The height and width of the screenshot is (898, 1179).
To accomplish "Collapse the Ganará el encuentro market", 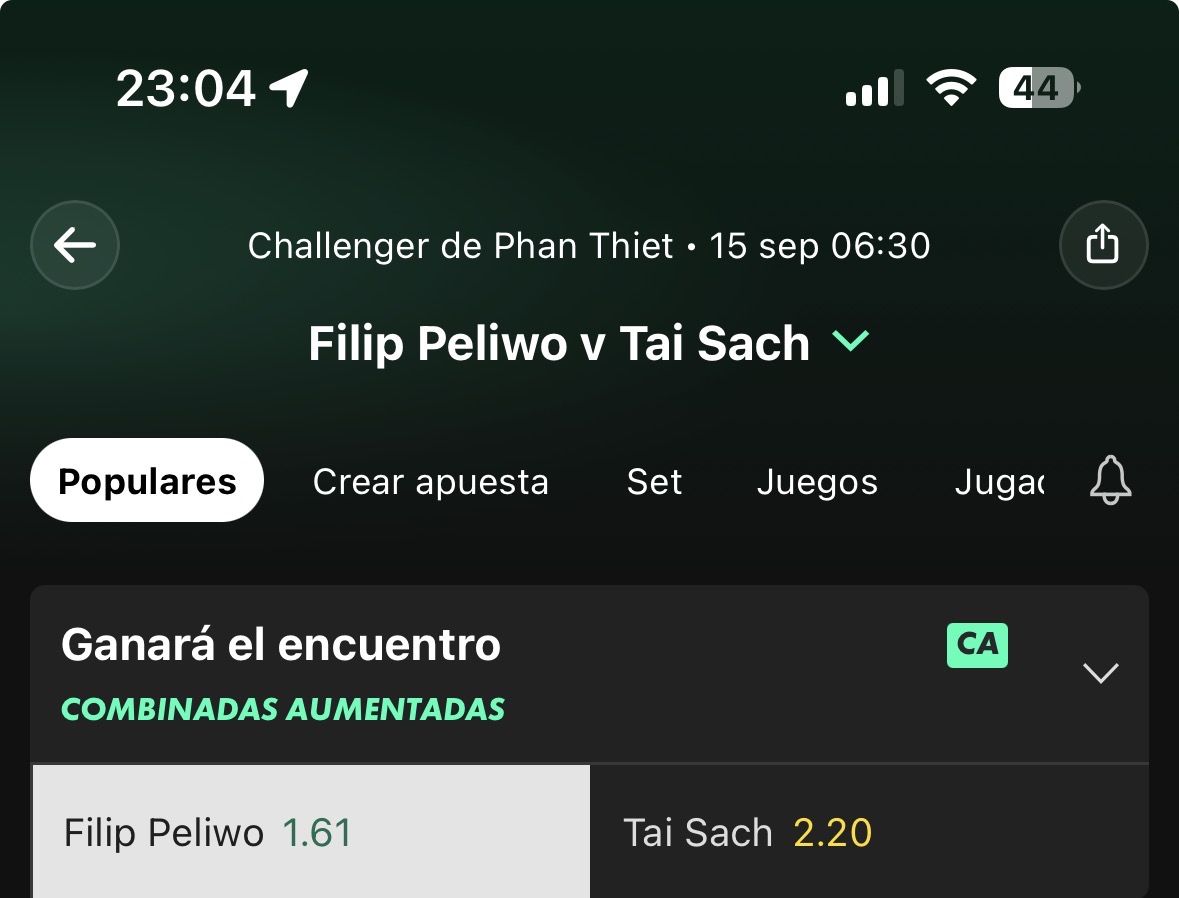I will click(1100, 672).
